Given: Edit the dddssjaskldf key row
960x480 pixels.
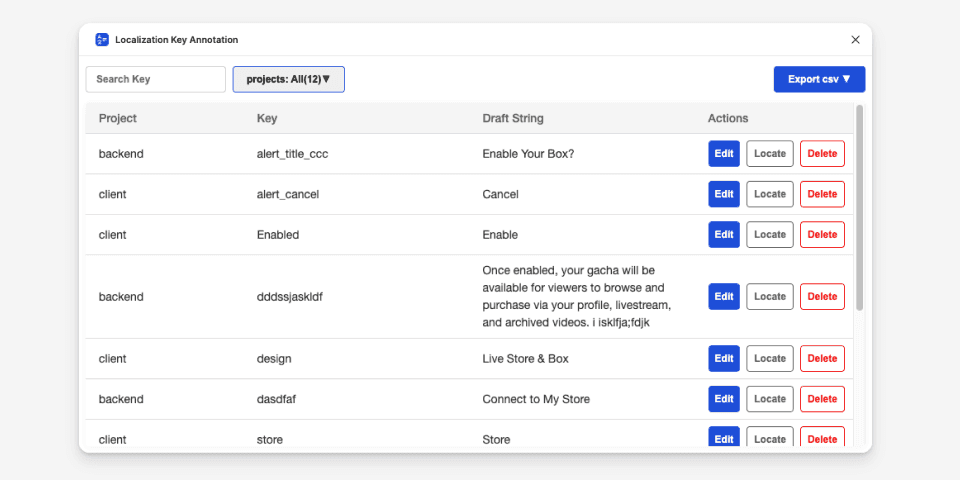Looking at the screenshot, I should pyautogui.click(x=724, y=296).
